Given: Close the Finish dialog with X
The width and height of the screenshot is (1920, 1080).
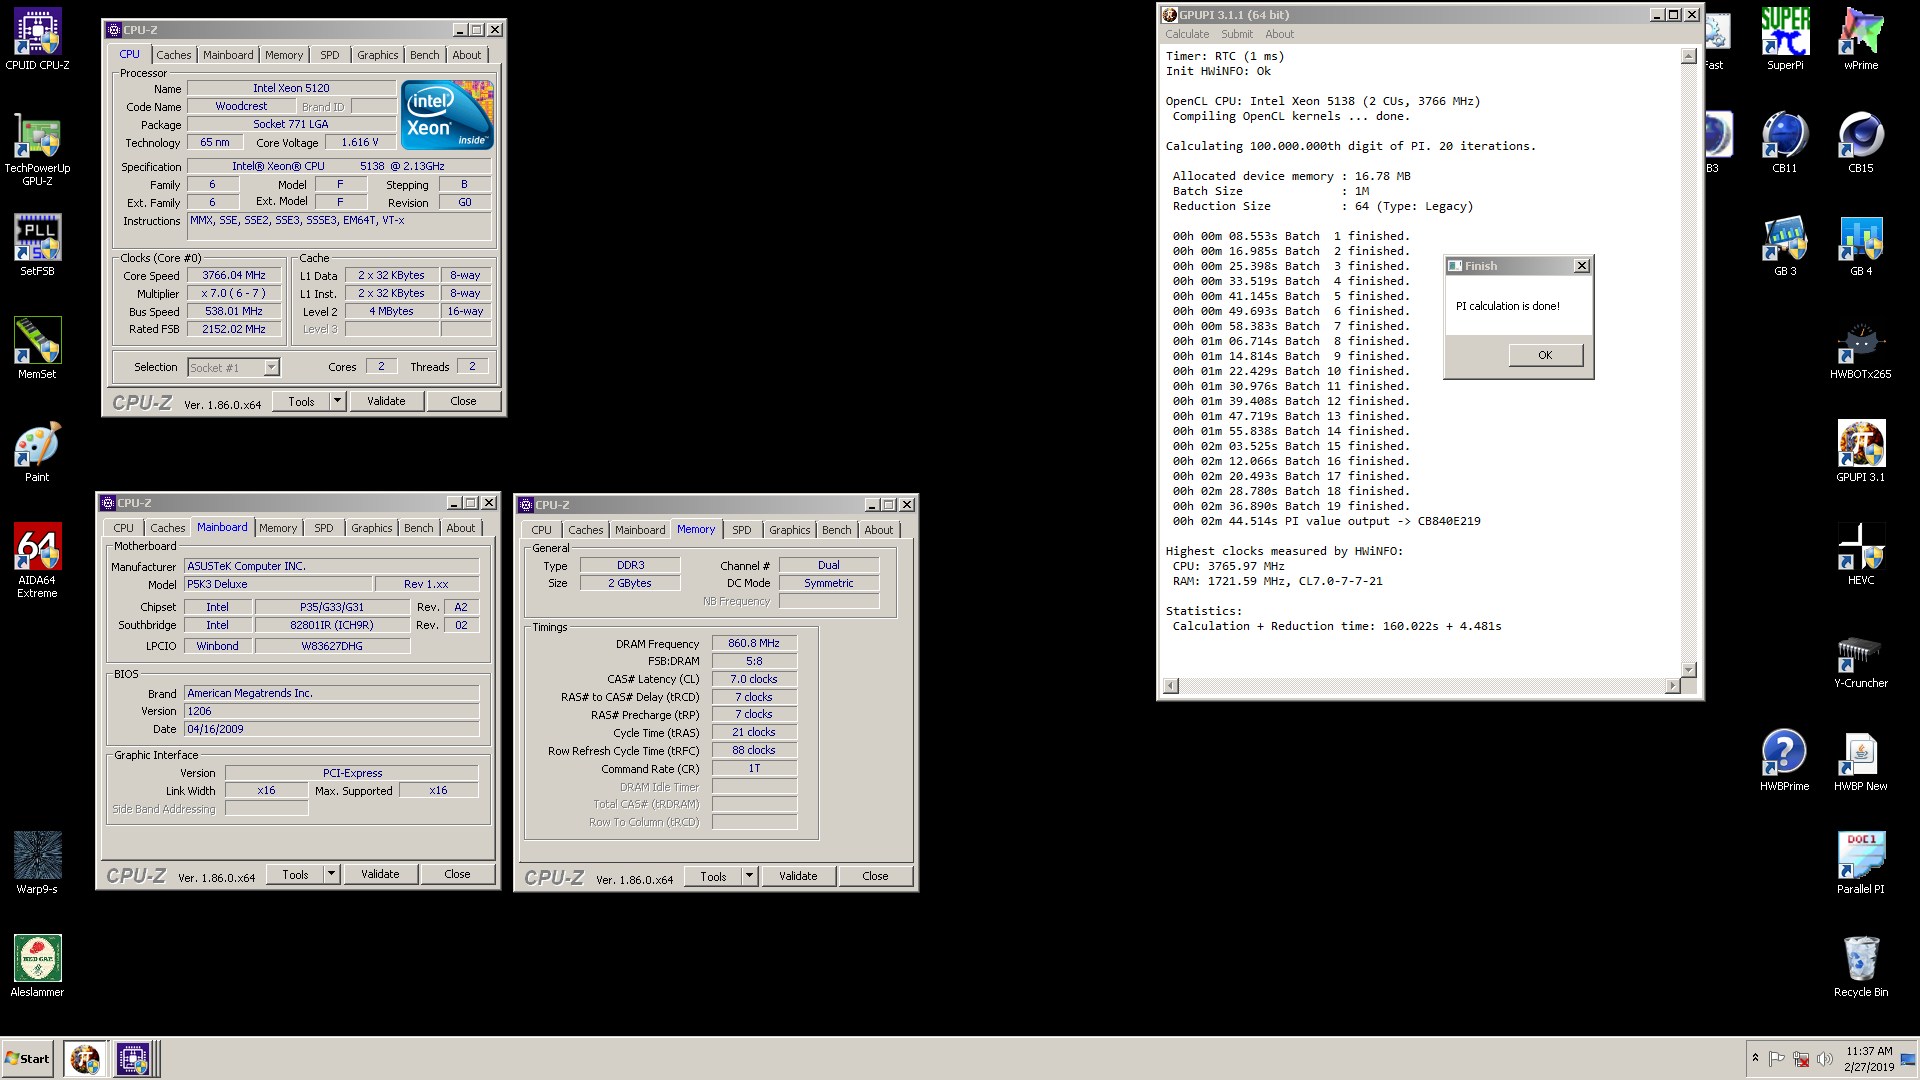Looking at the screenshot, I should point(1581,266).
